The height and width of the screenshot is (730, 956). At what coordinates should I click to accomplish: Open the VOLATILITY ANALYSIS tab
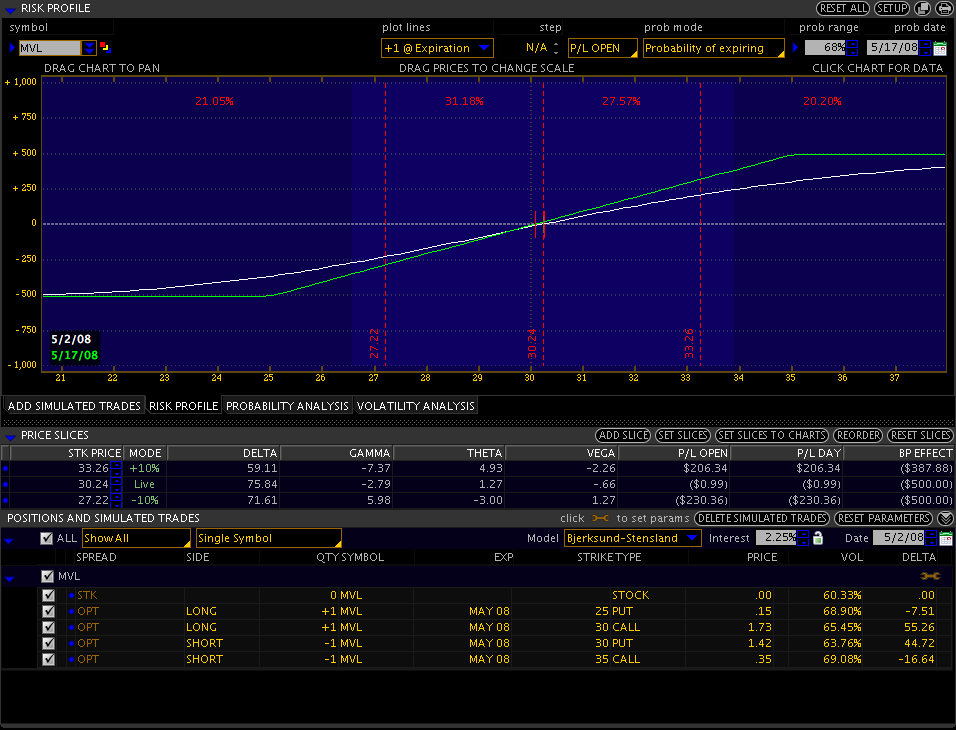[415, 406]
